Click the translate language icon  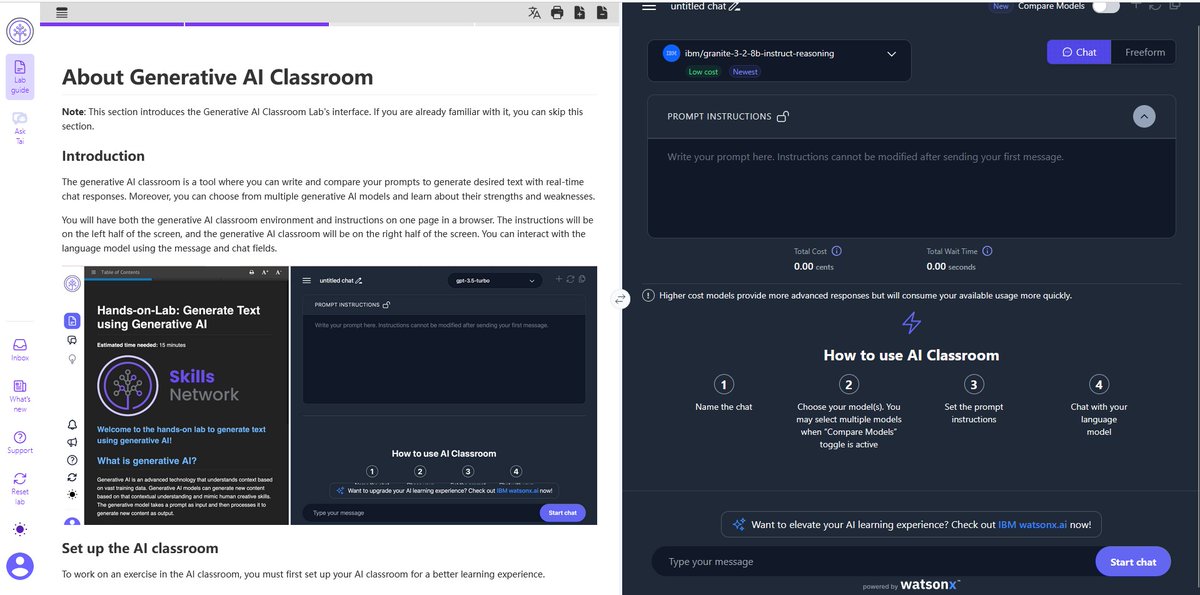coord(535,13)
